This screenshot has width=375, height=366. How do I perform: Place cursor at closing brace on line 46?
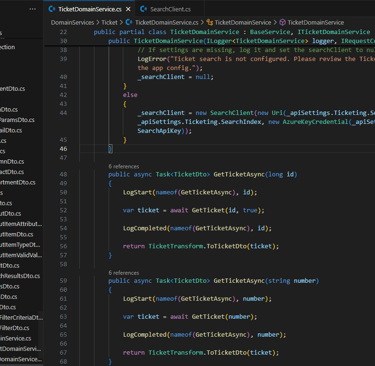pos(110,149)
